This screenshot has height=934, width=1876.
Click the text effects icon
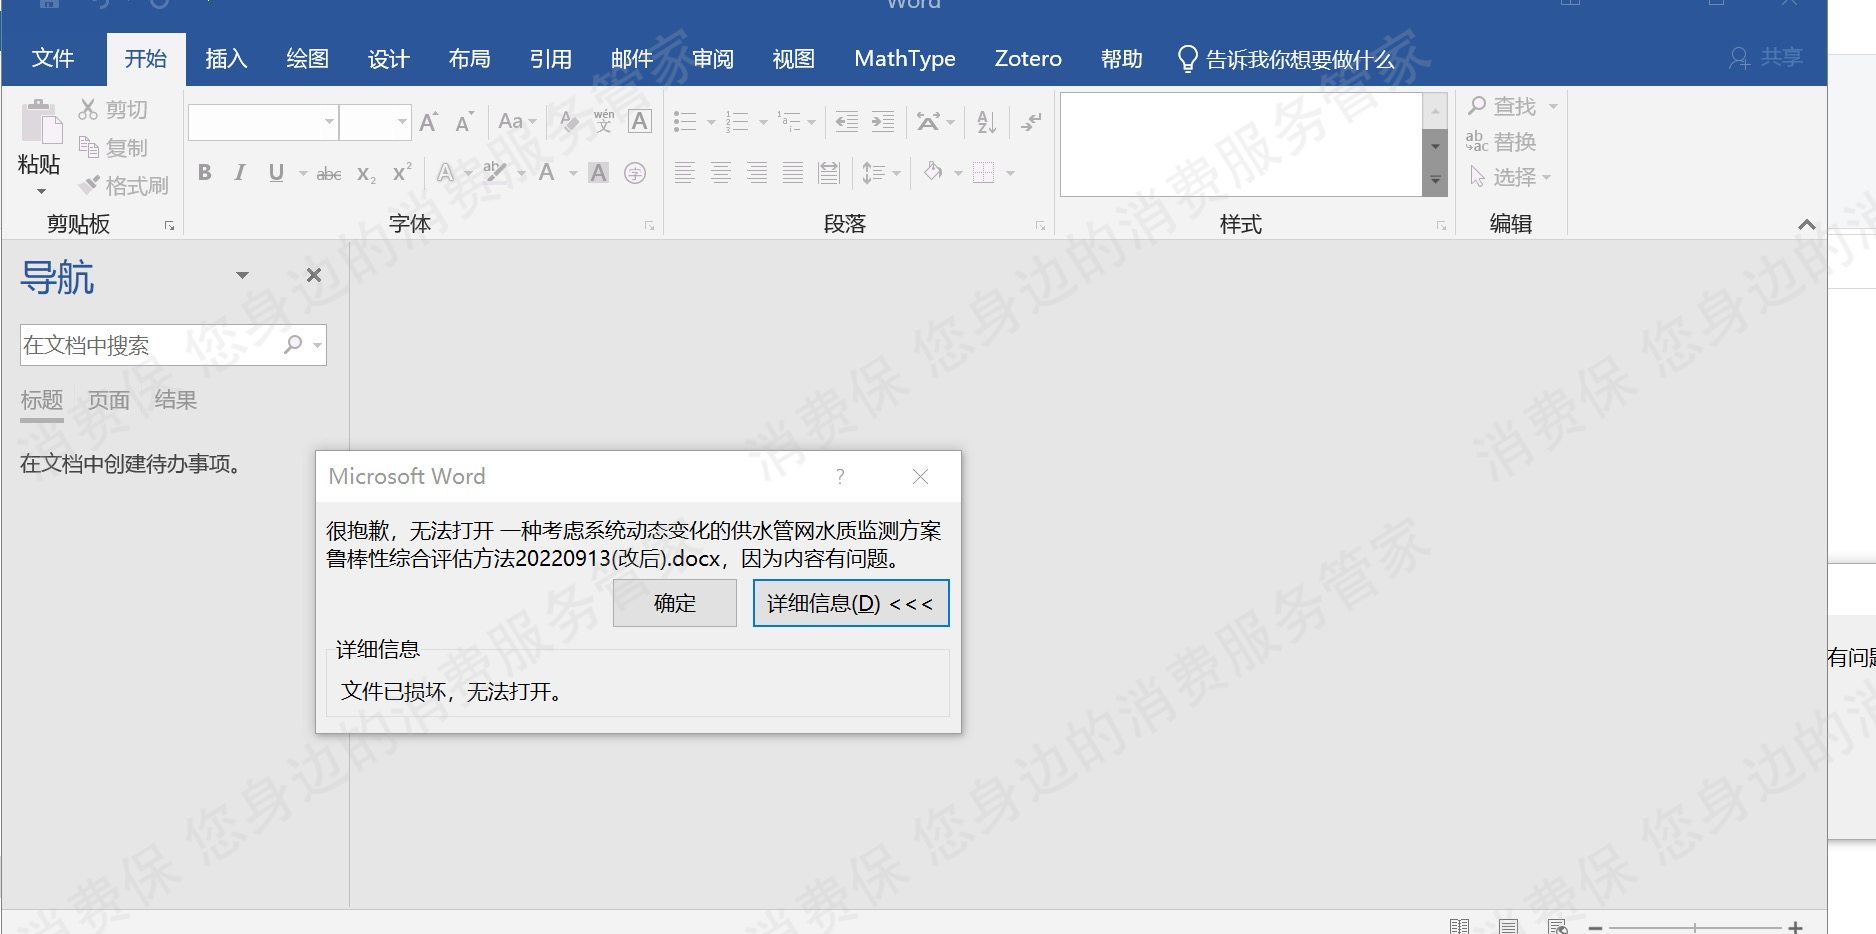click(445, 173)
